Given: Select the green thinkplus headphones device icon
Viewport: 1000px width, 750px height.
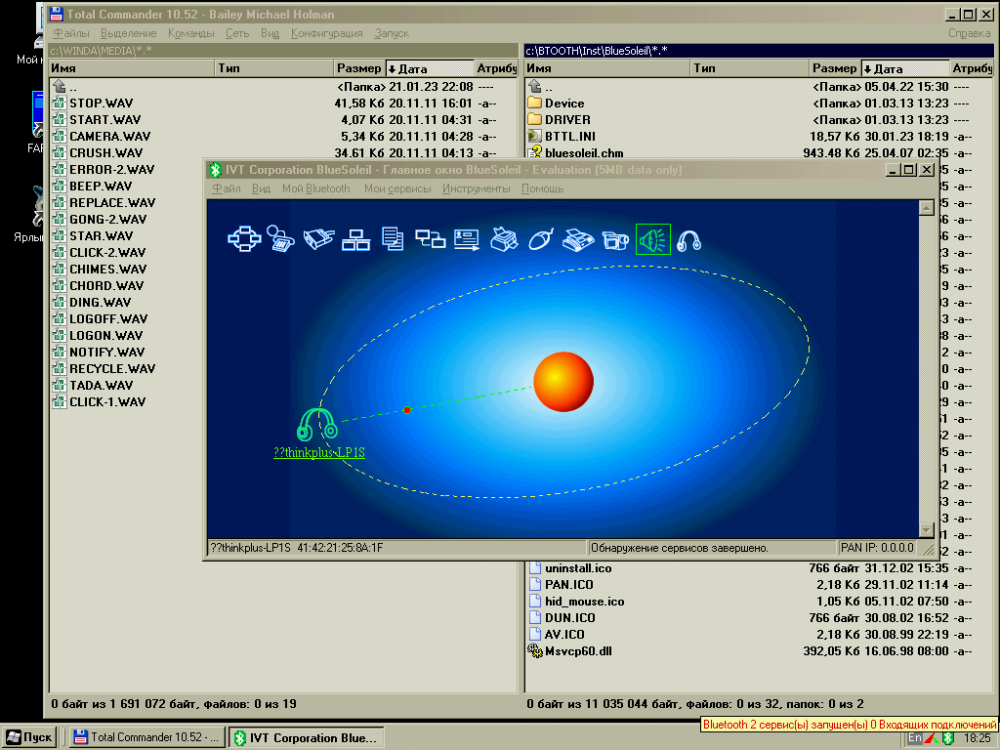Looking at the screenshot, I should tap(318, 424).
